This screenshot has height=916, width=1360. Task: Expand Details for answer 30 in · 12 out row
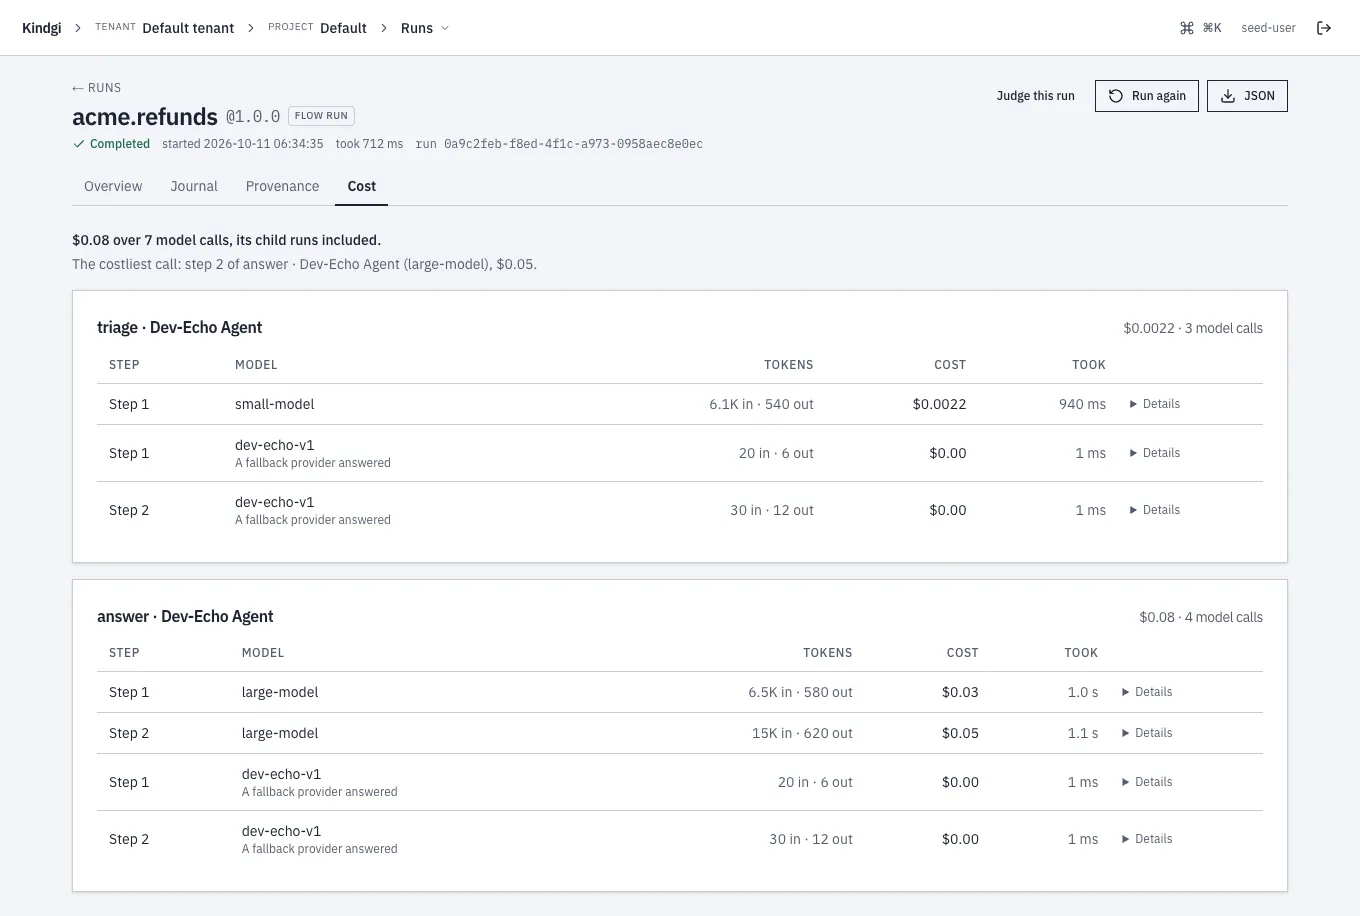1147,839
